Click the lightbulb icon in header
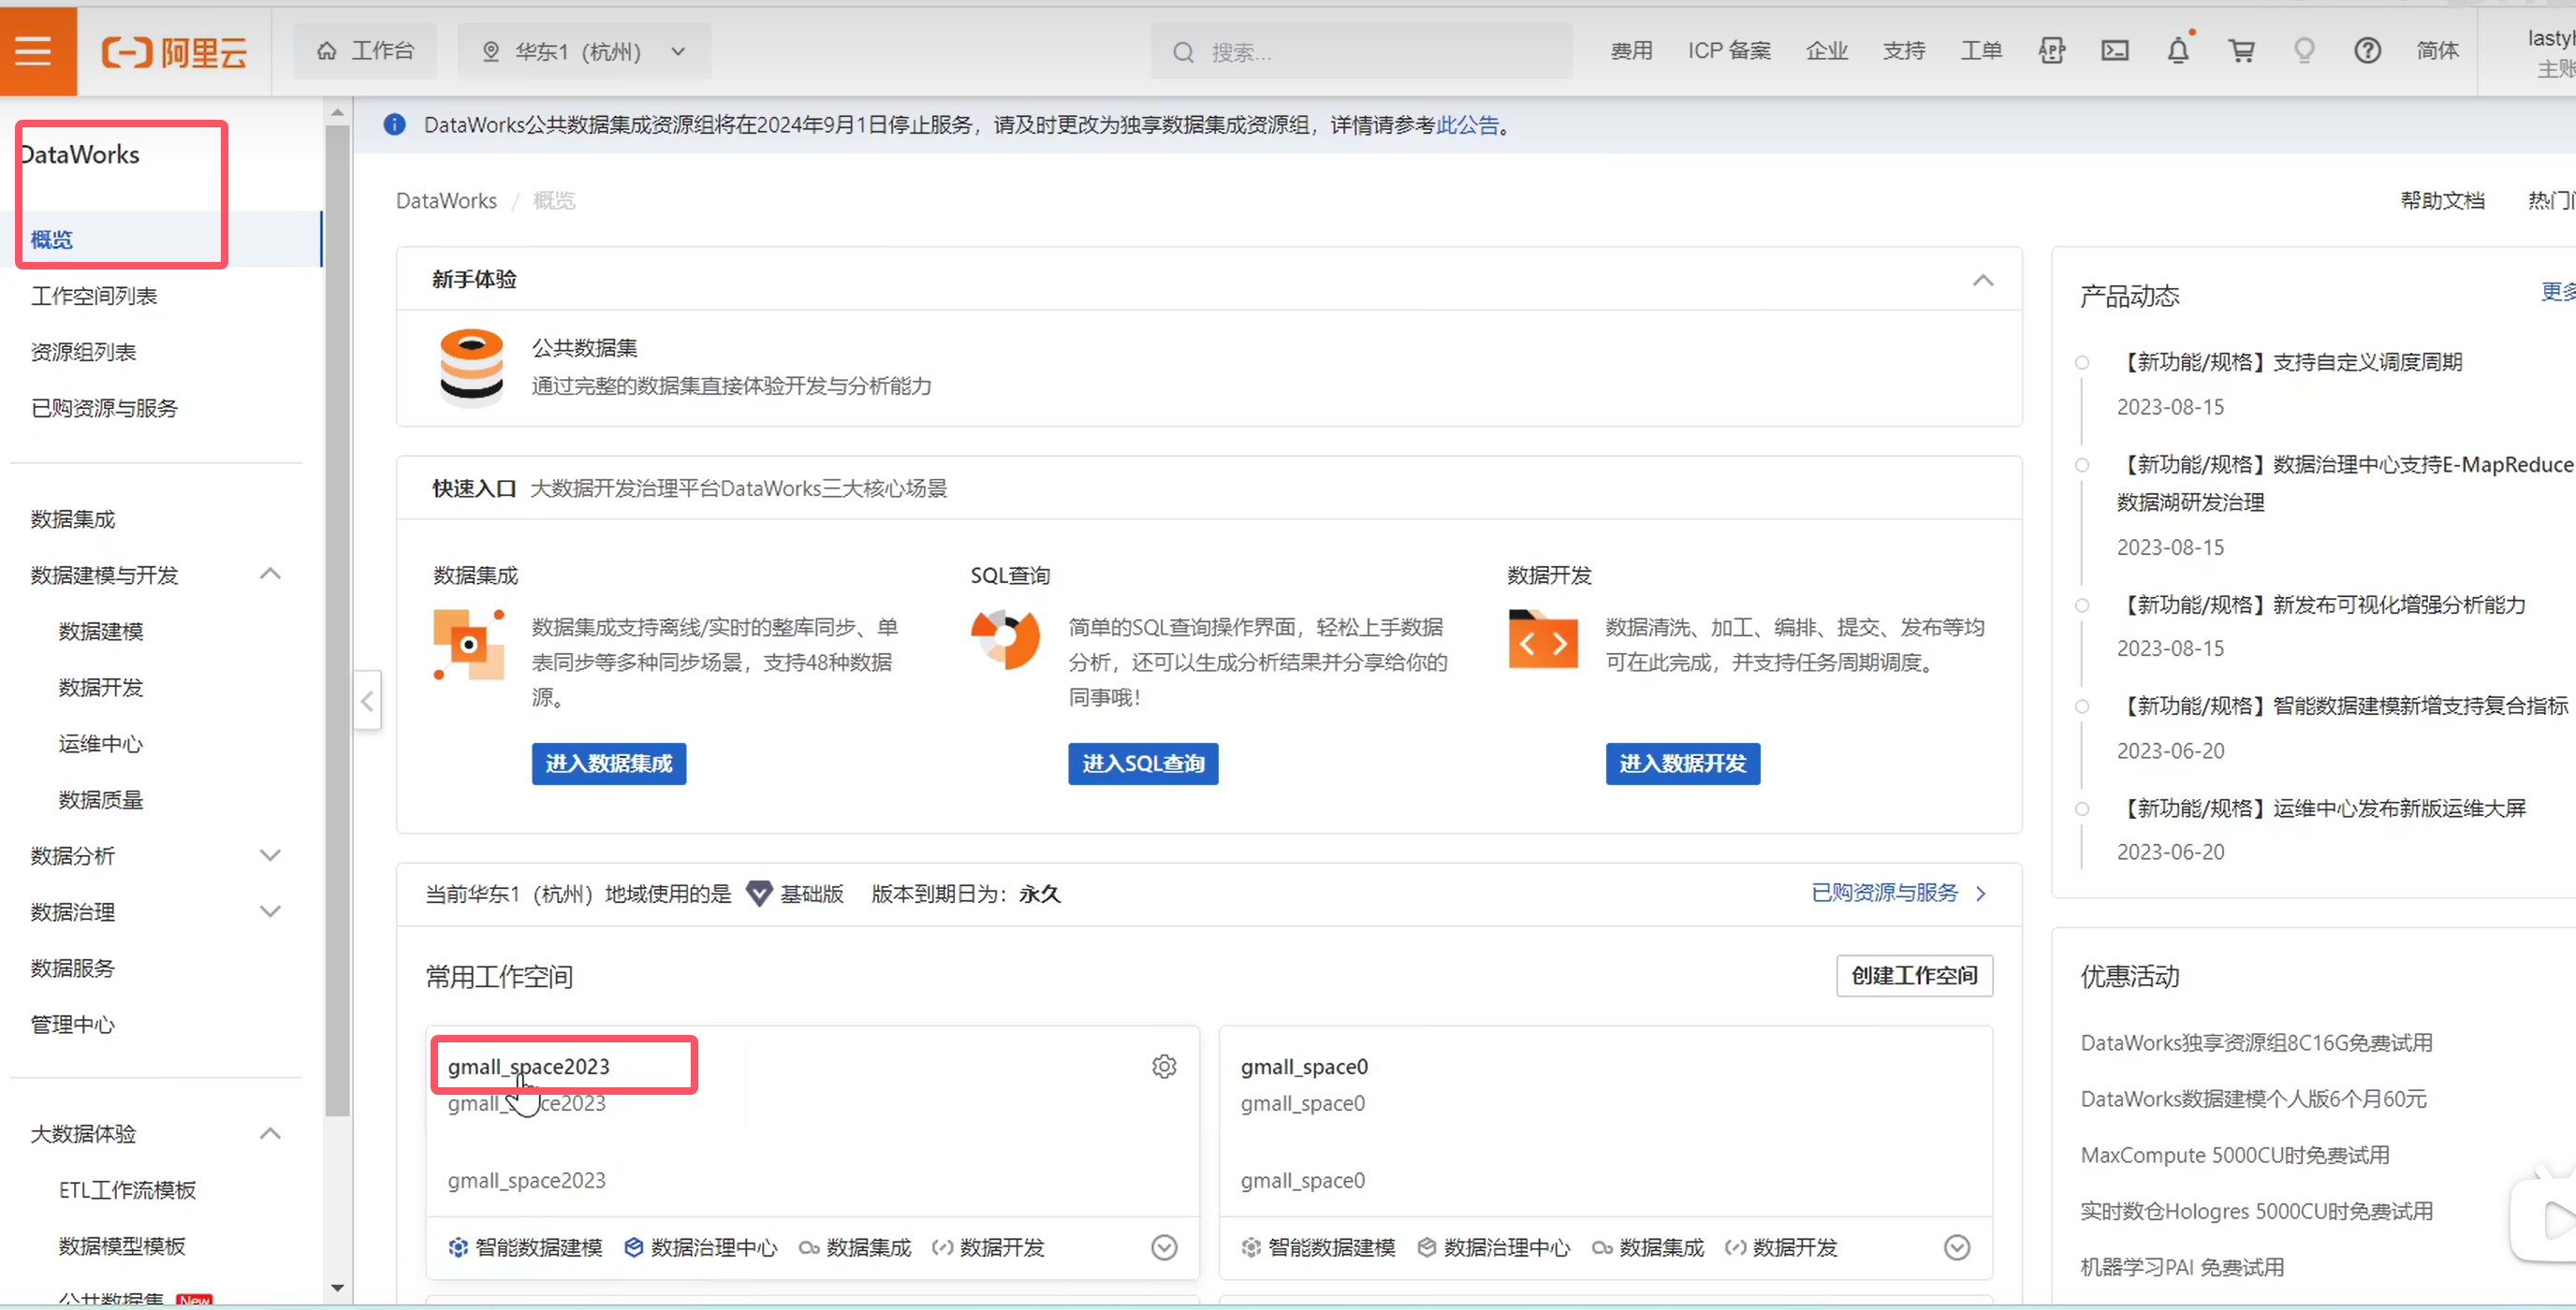Image resolution: width=2576 pixels, height=1310 pixels. coord(2304,51)
